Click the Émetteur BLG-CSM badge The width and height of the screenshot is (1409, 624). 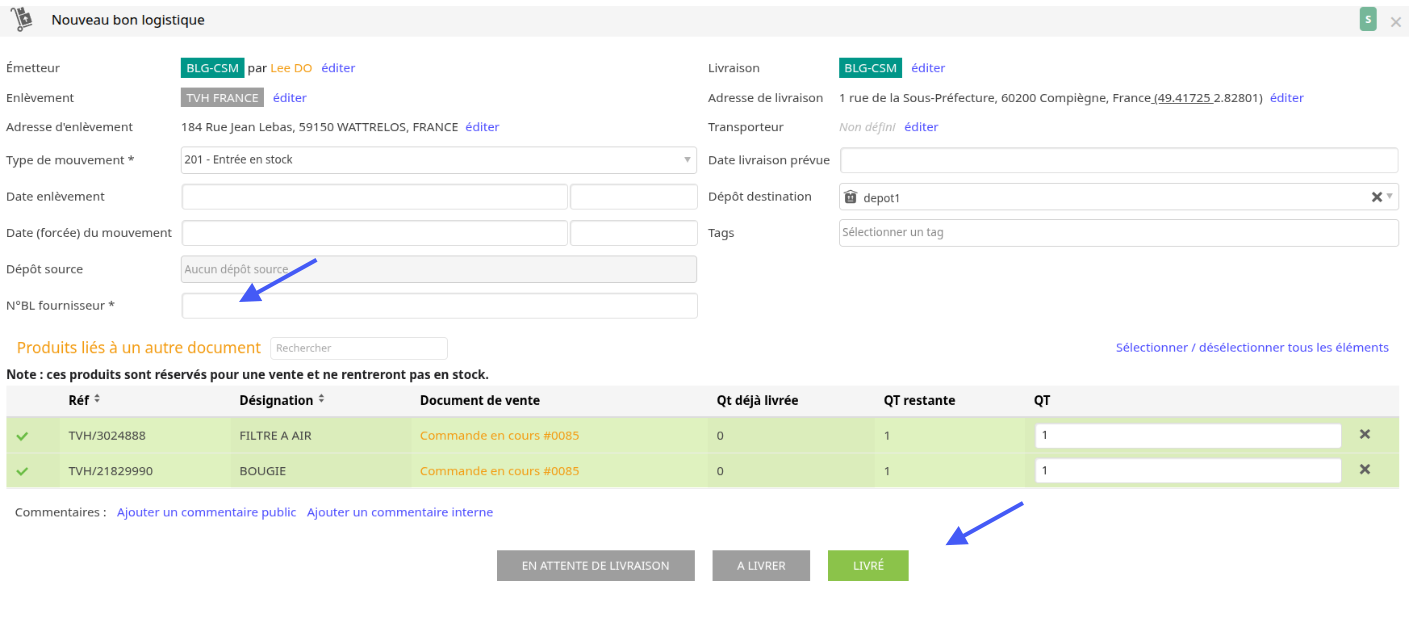pos(212,68)
